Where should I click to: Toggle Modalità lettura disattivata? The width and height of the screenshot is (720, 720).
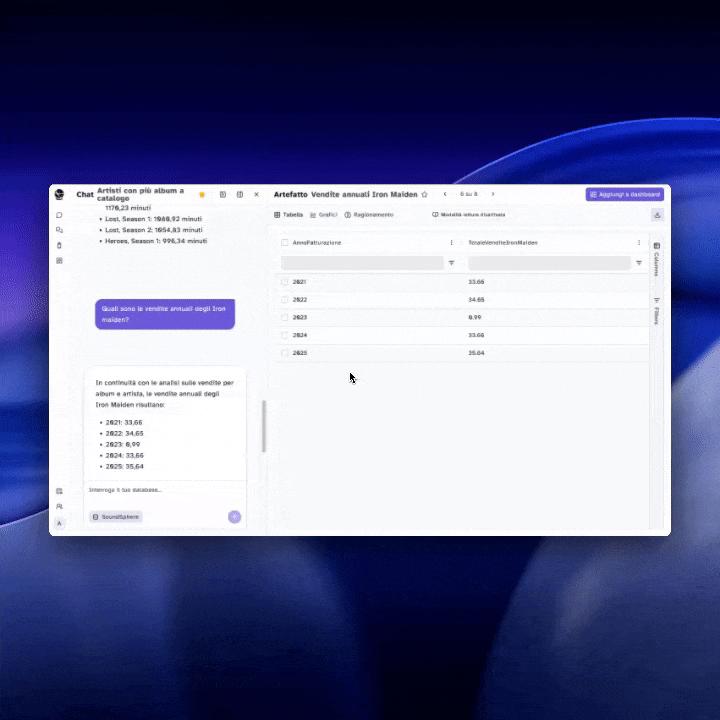(468, 214)
